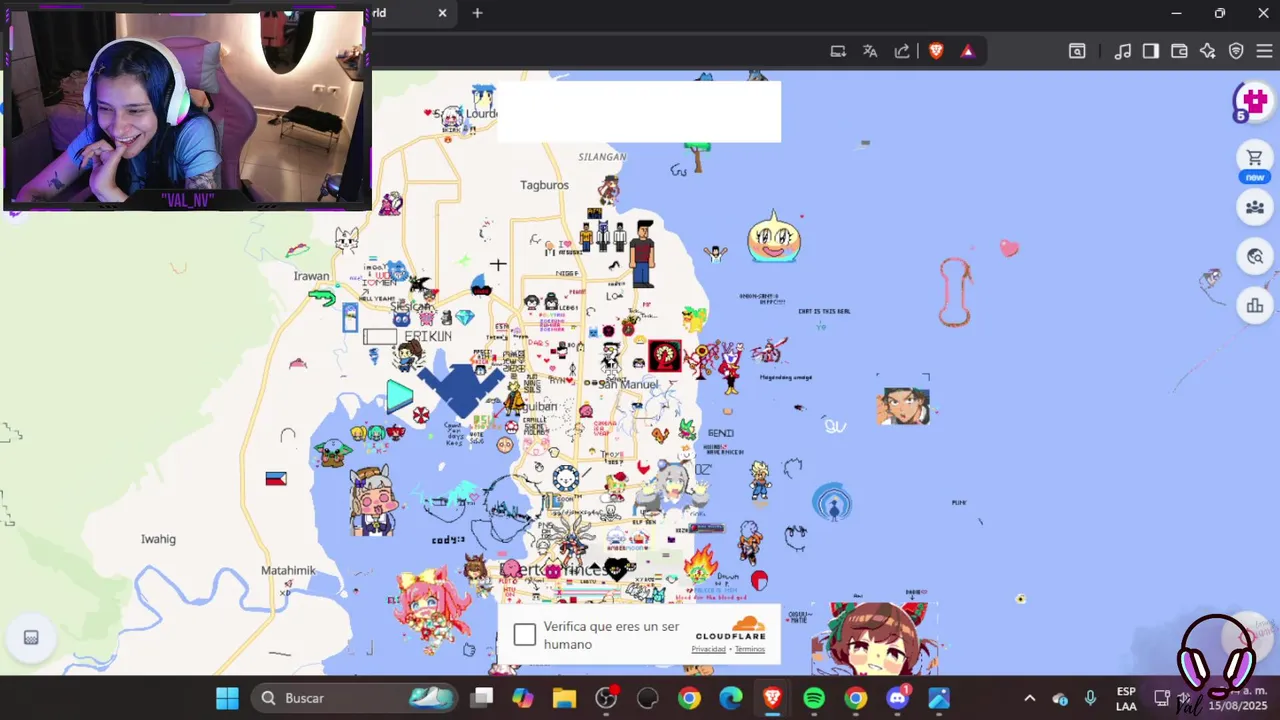Open the Leo AI sparkle icon
The height and width of the screenshot is (720, 1280).
click(1208, 51)
